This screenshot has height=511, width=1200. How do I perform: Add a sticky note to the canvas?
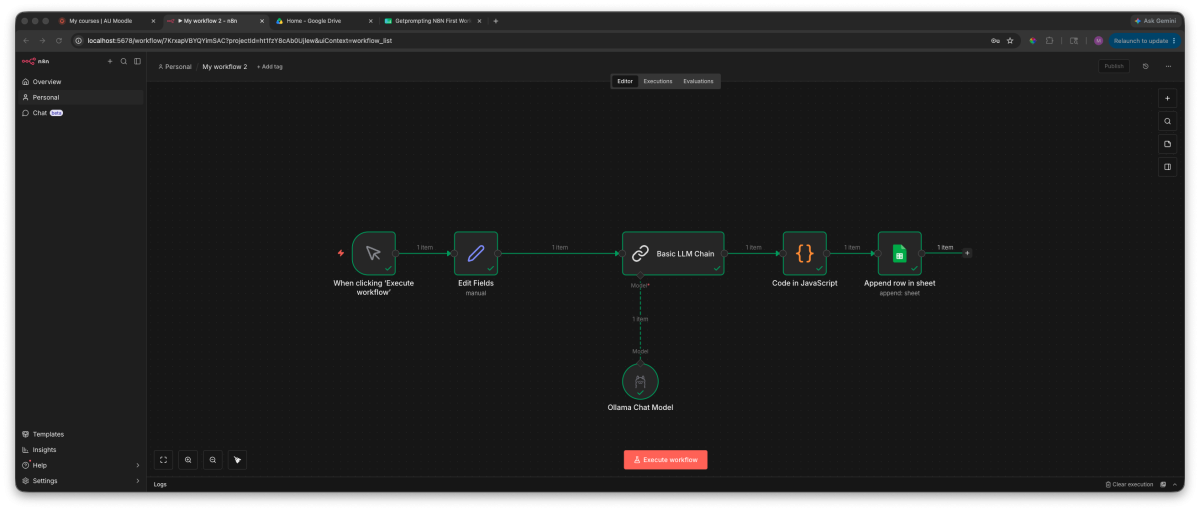(x=1167, y=144)
